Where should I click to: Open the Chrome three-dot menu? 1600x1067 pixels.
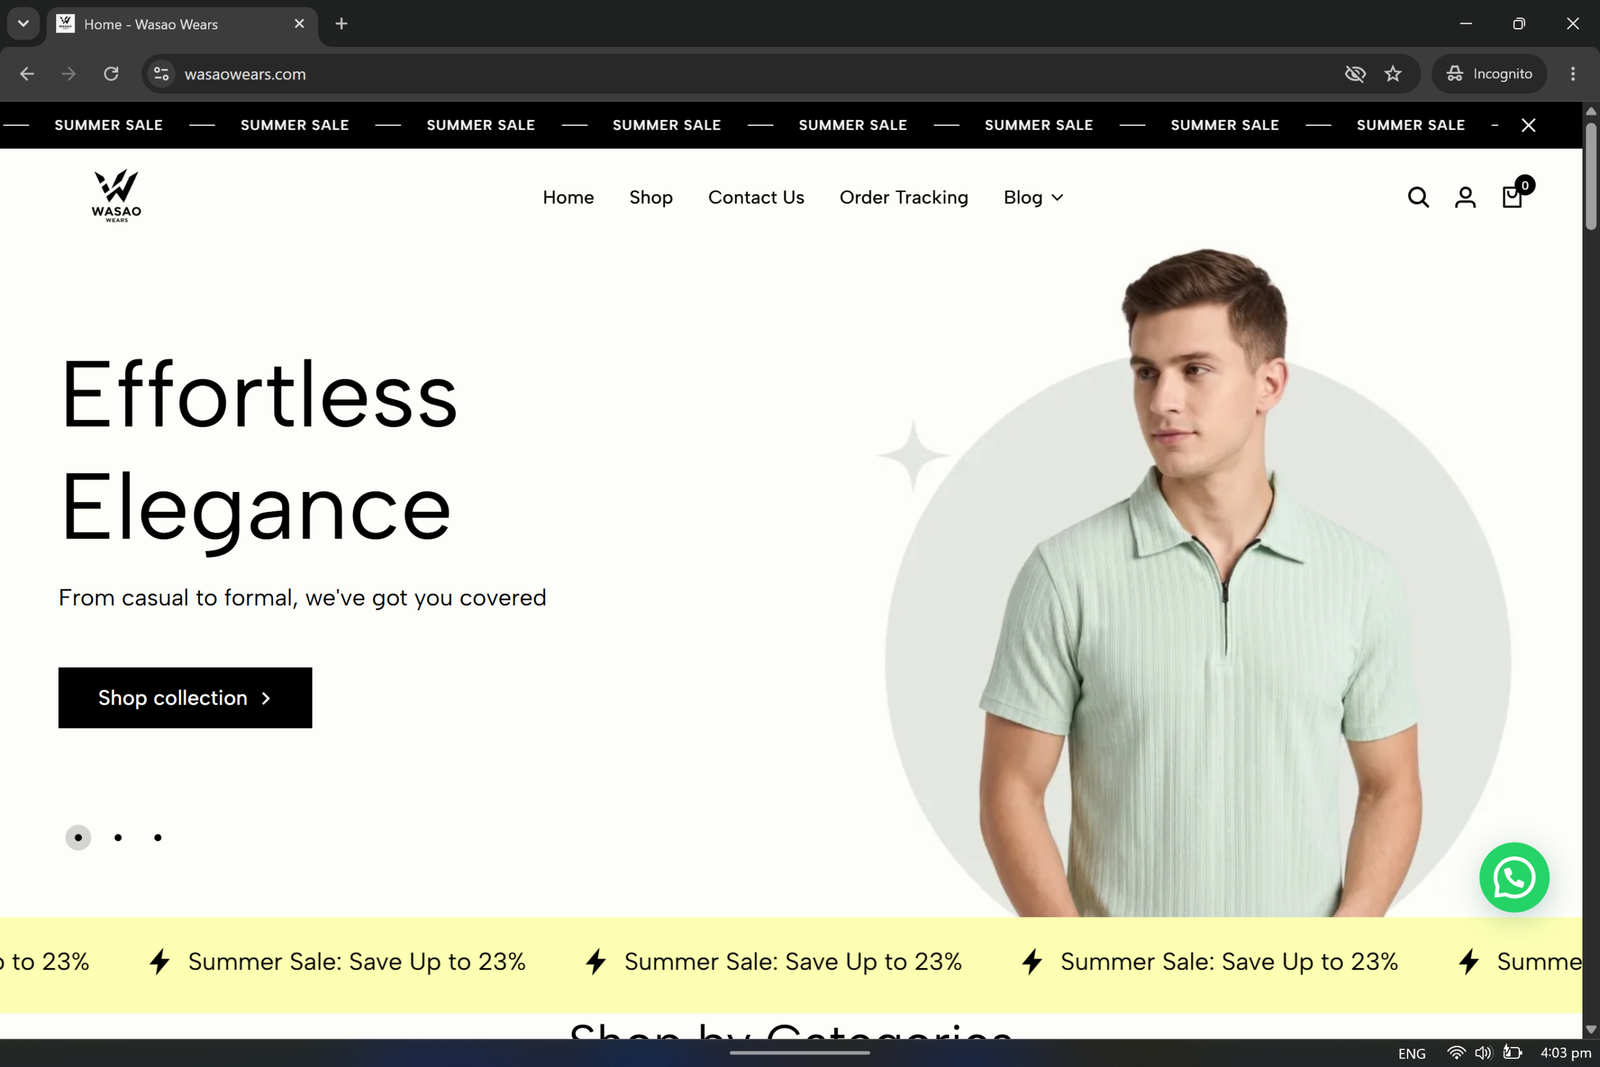coord(1573,74)
